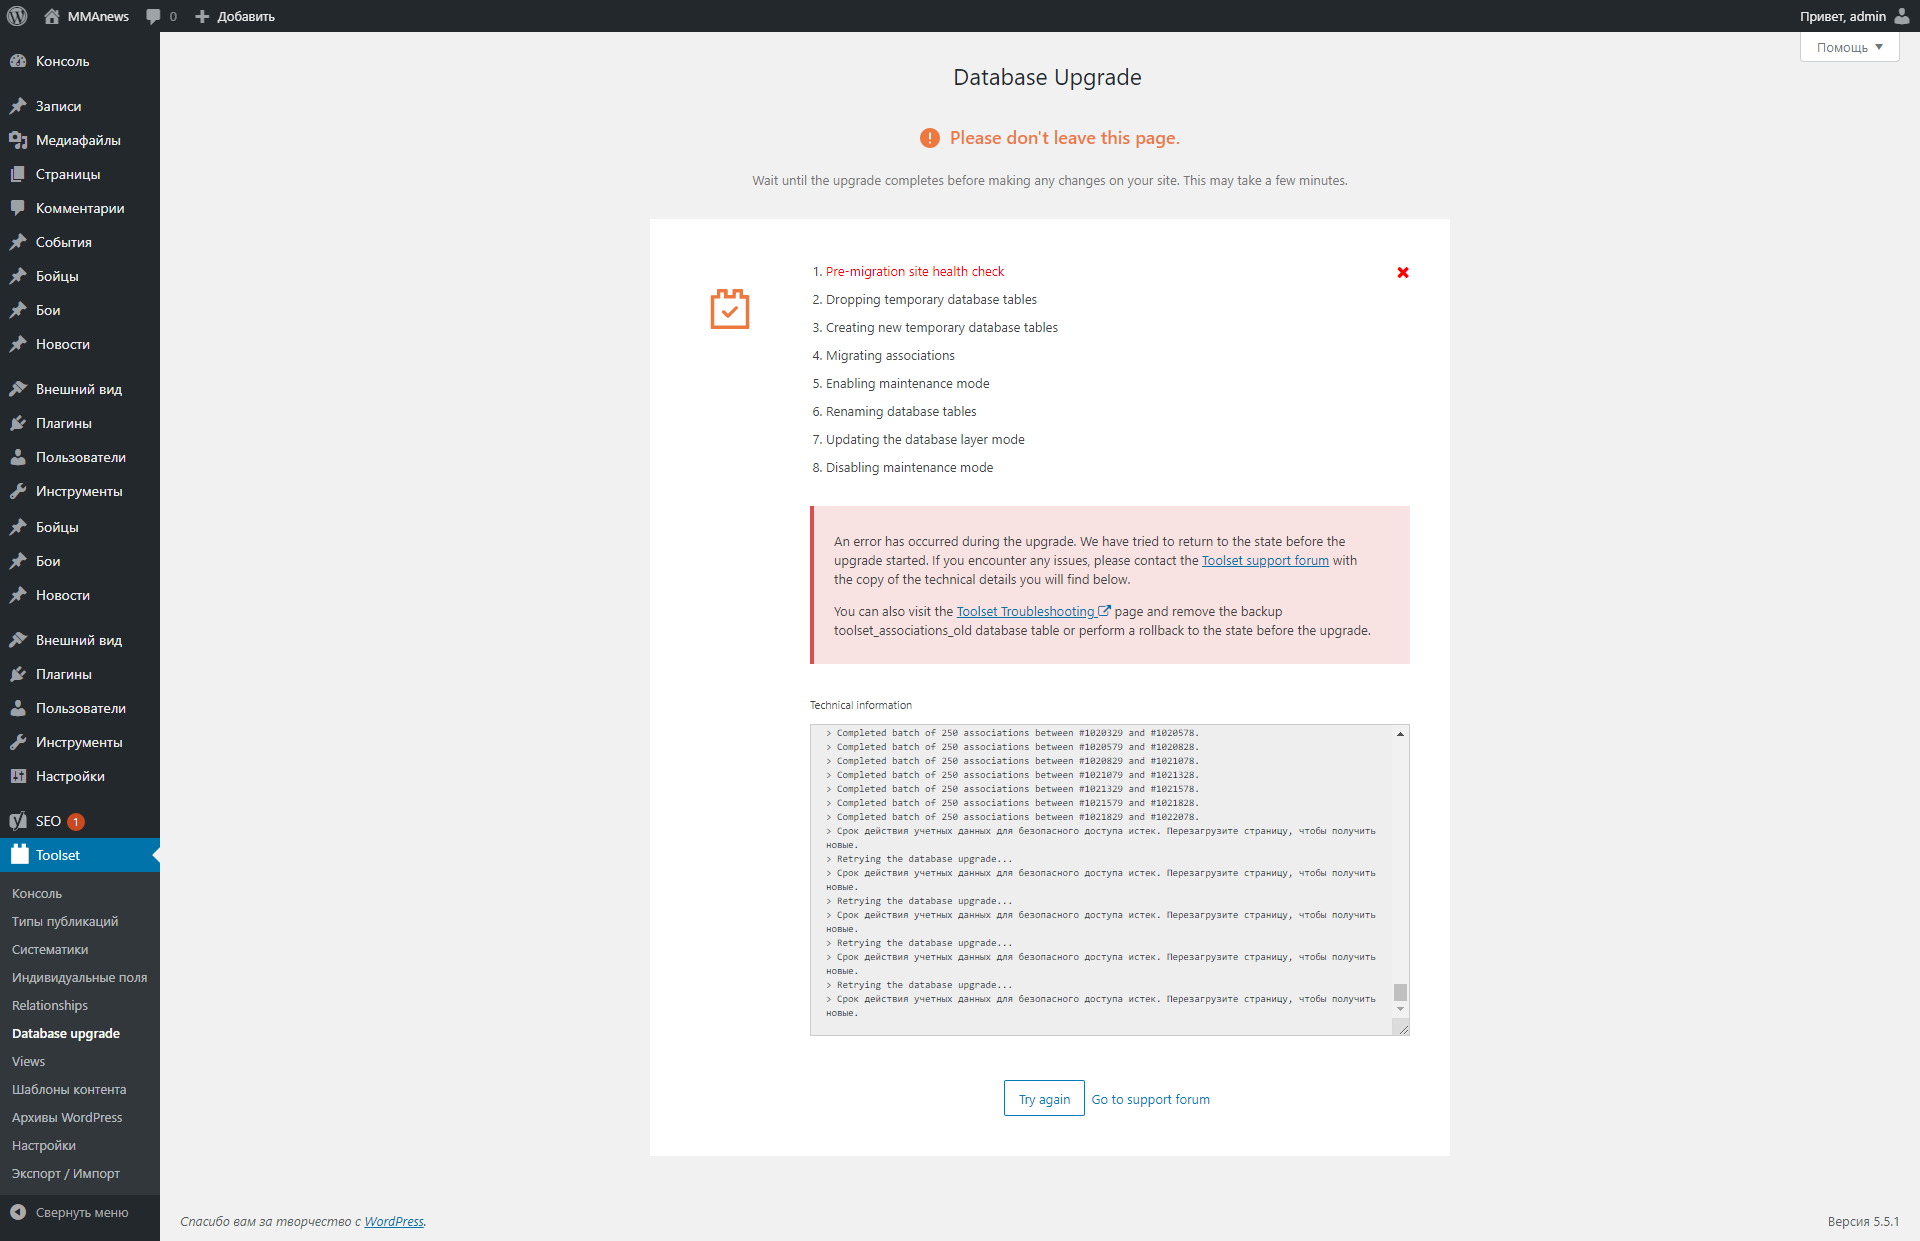Click the 'Версия 5.5.1' footer text

tap(1863, 1221)
